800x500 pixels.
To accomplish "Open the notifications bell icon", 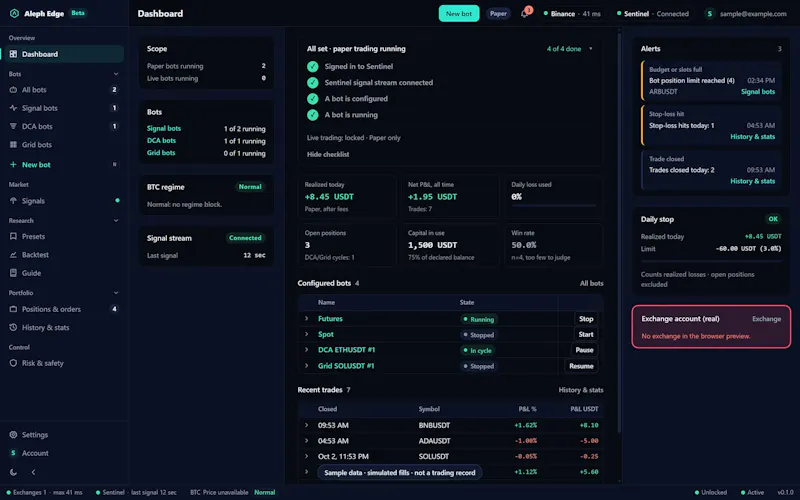I will coord(524,14).
